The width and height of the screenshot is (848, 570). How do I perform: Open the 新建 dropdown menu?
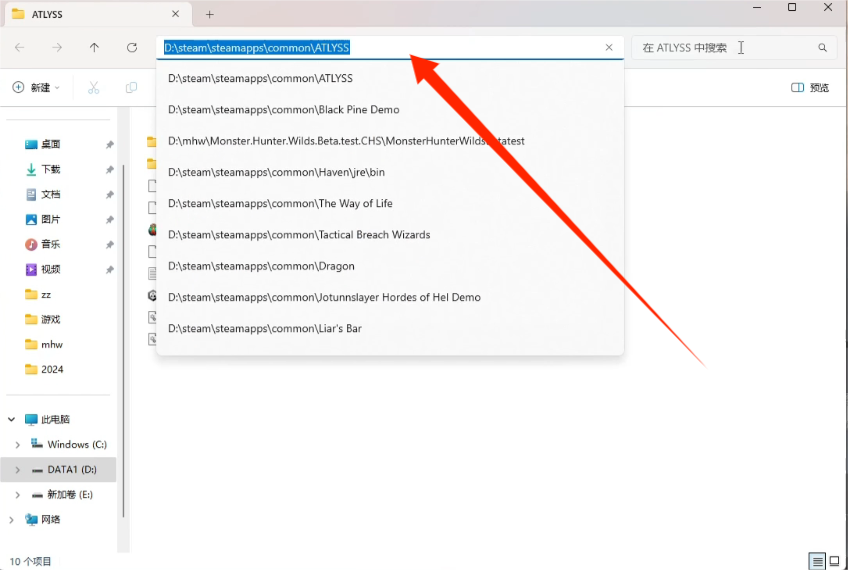[37, 88]
